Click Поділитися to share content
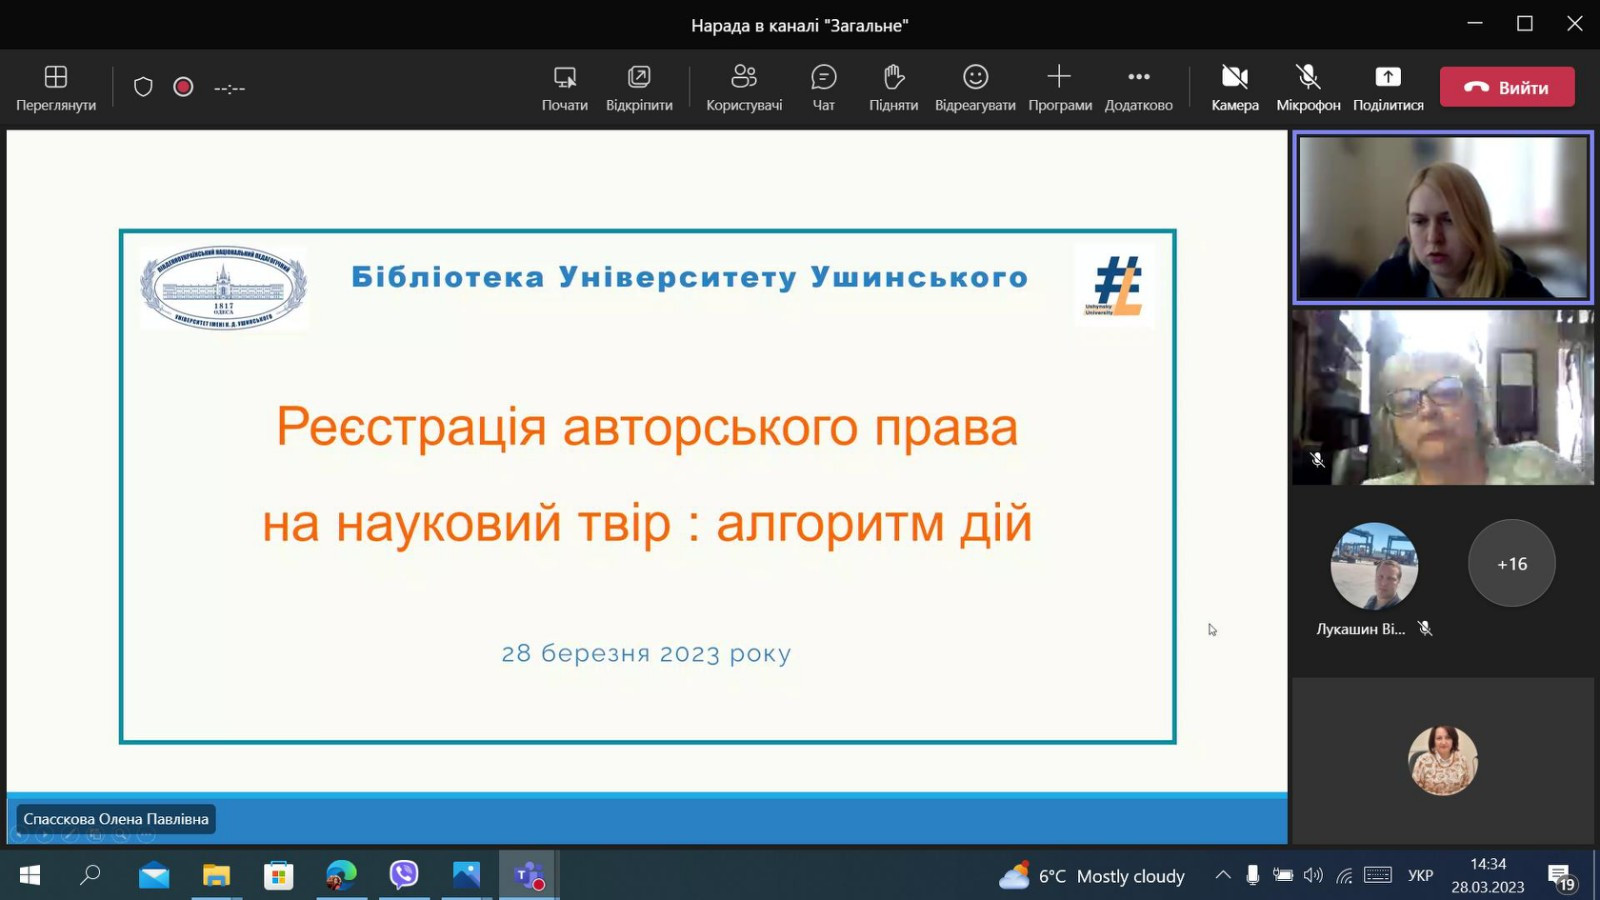The image size is (1600, 900). [1388, 88]
